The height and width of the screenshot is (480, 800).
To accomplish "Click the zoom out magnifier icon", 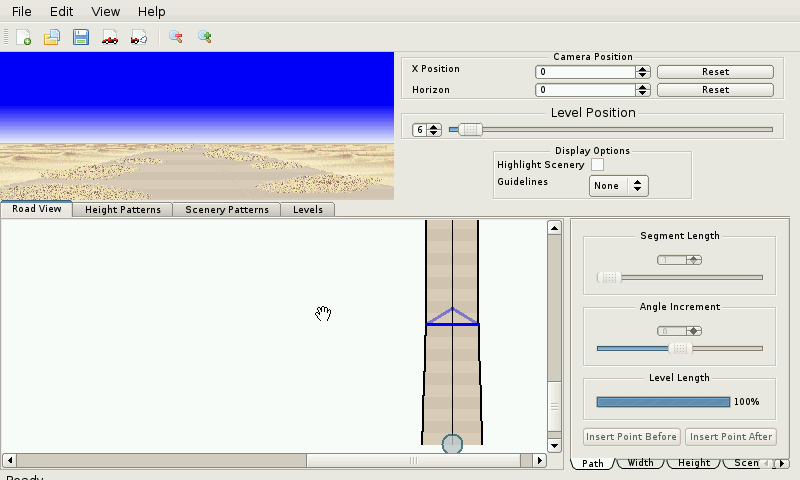I will coord(176,37).
